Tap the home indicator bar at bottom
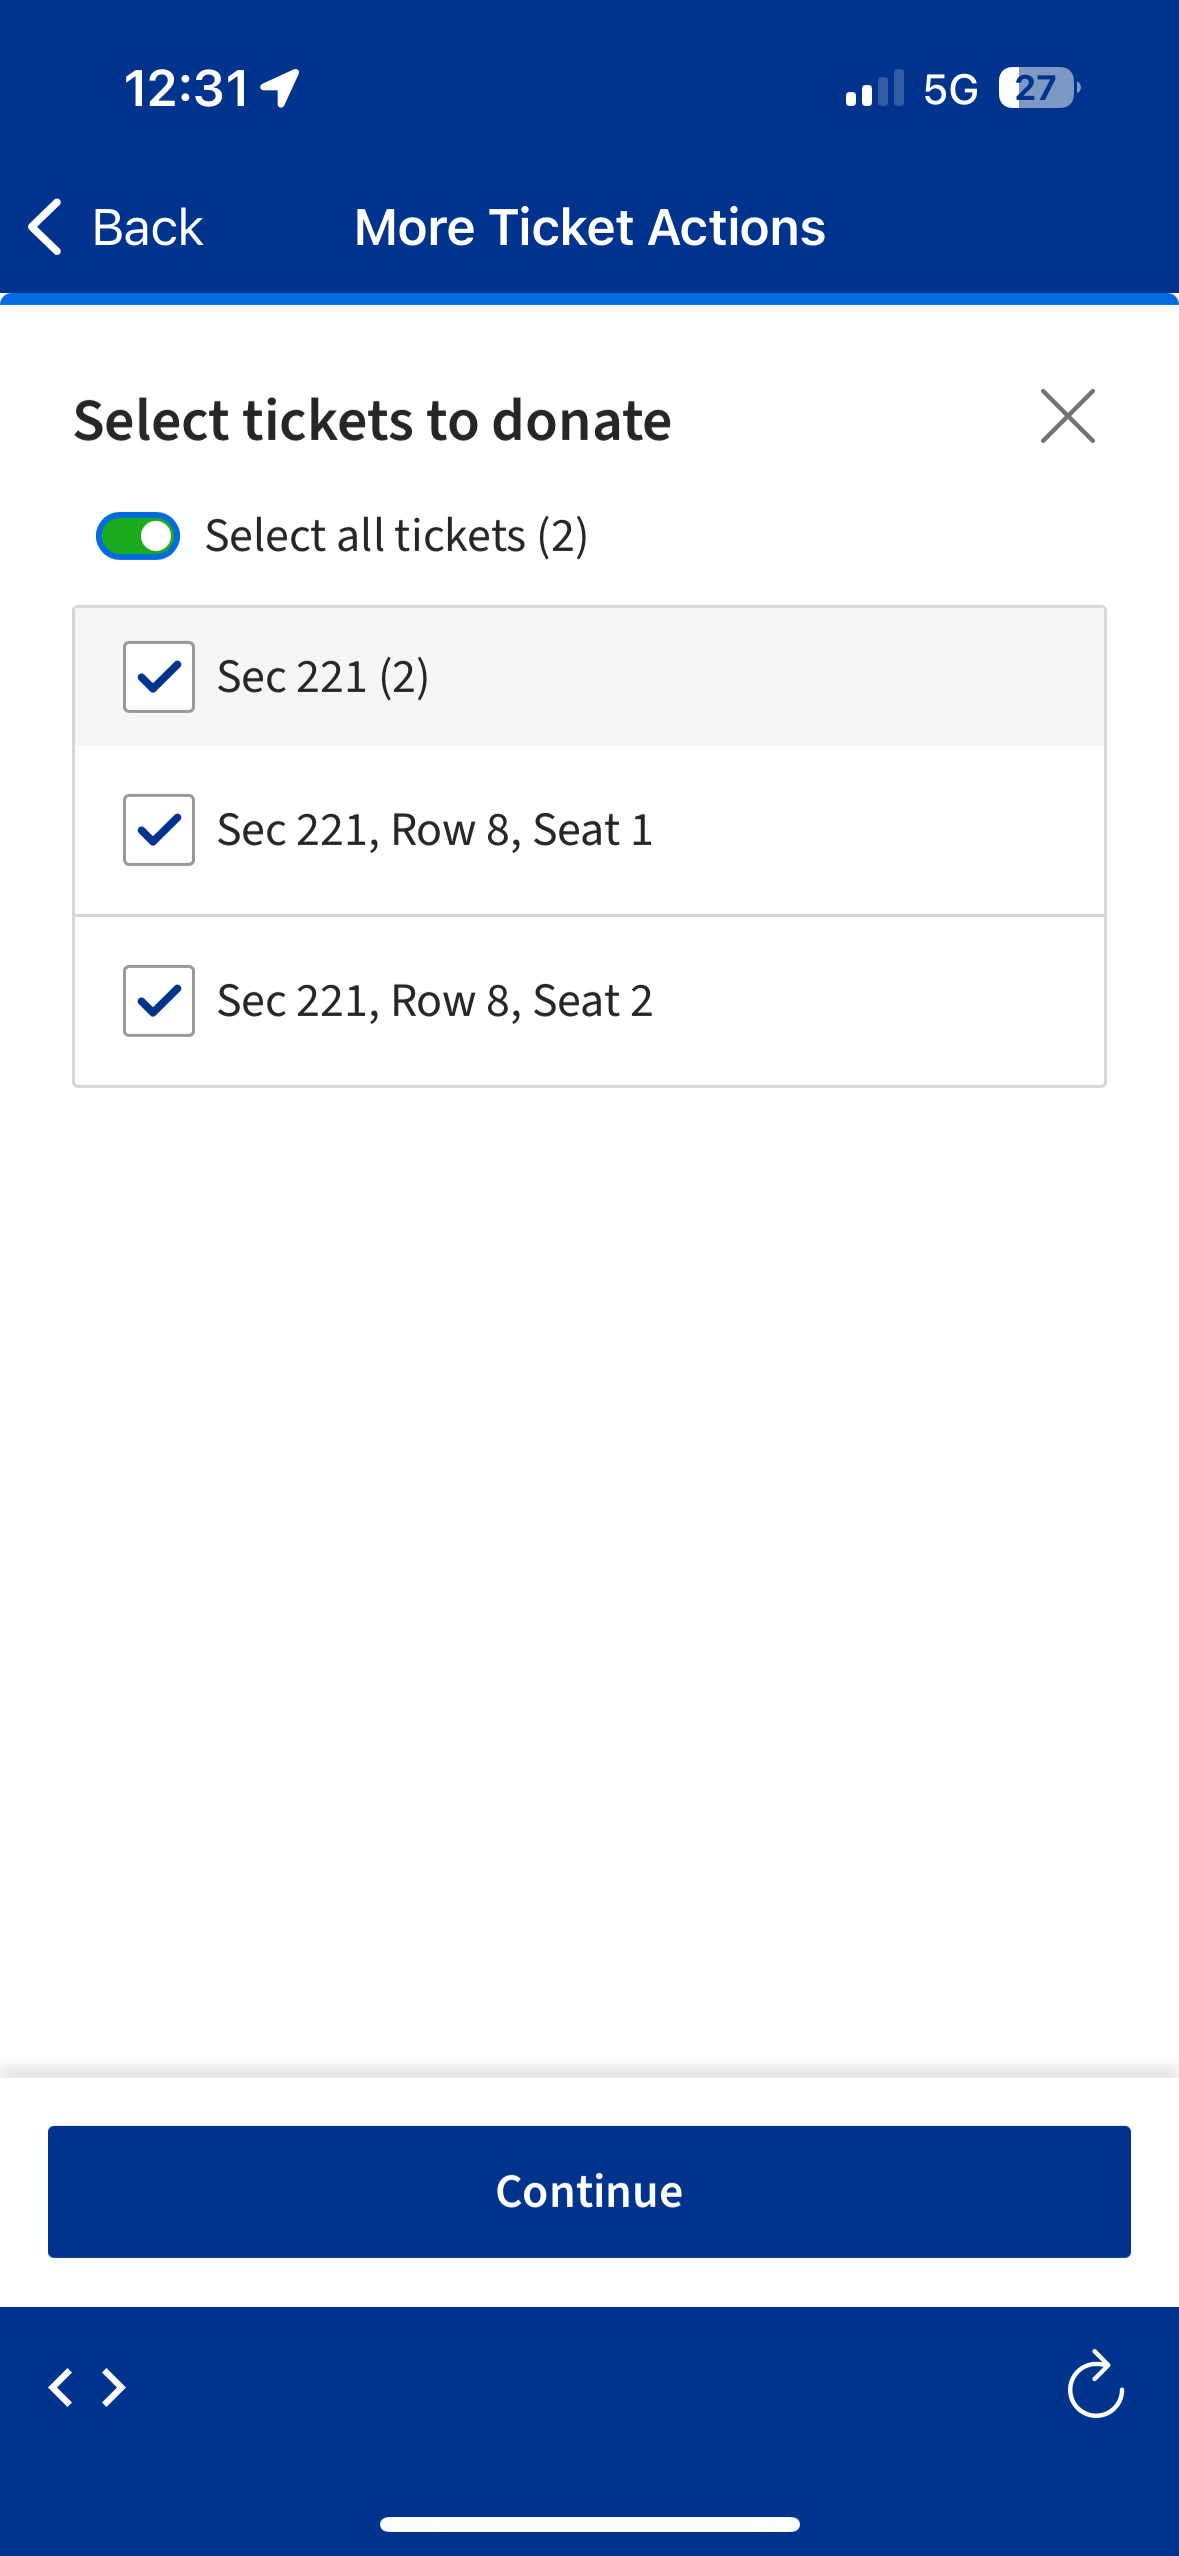 pos(590,2524)
